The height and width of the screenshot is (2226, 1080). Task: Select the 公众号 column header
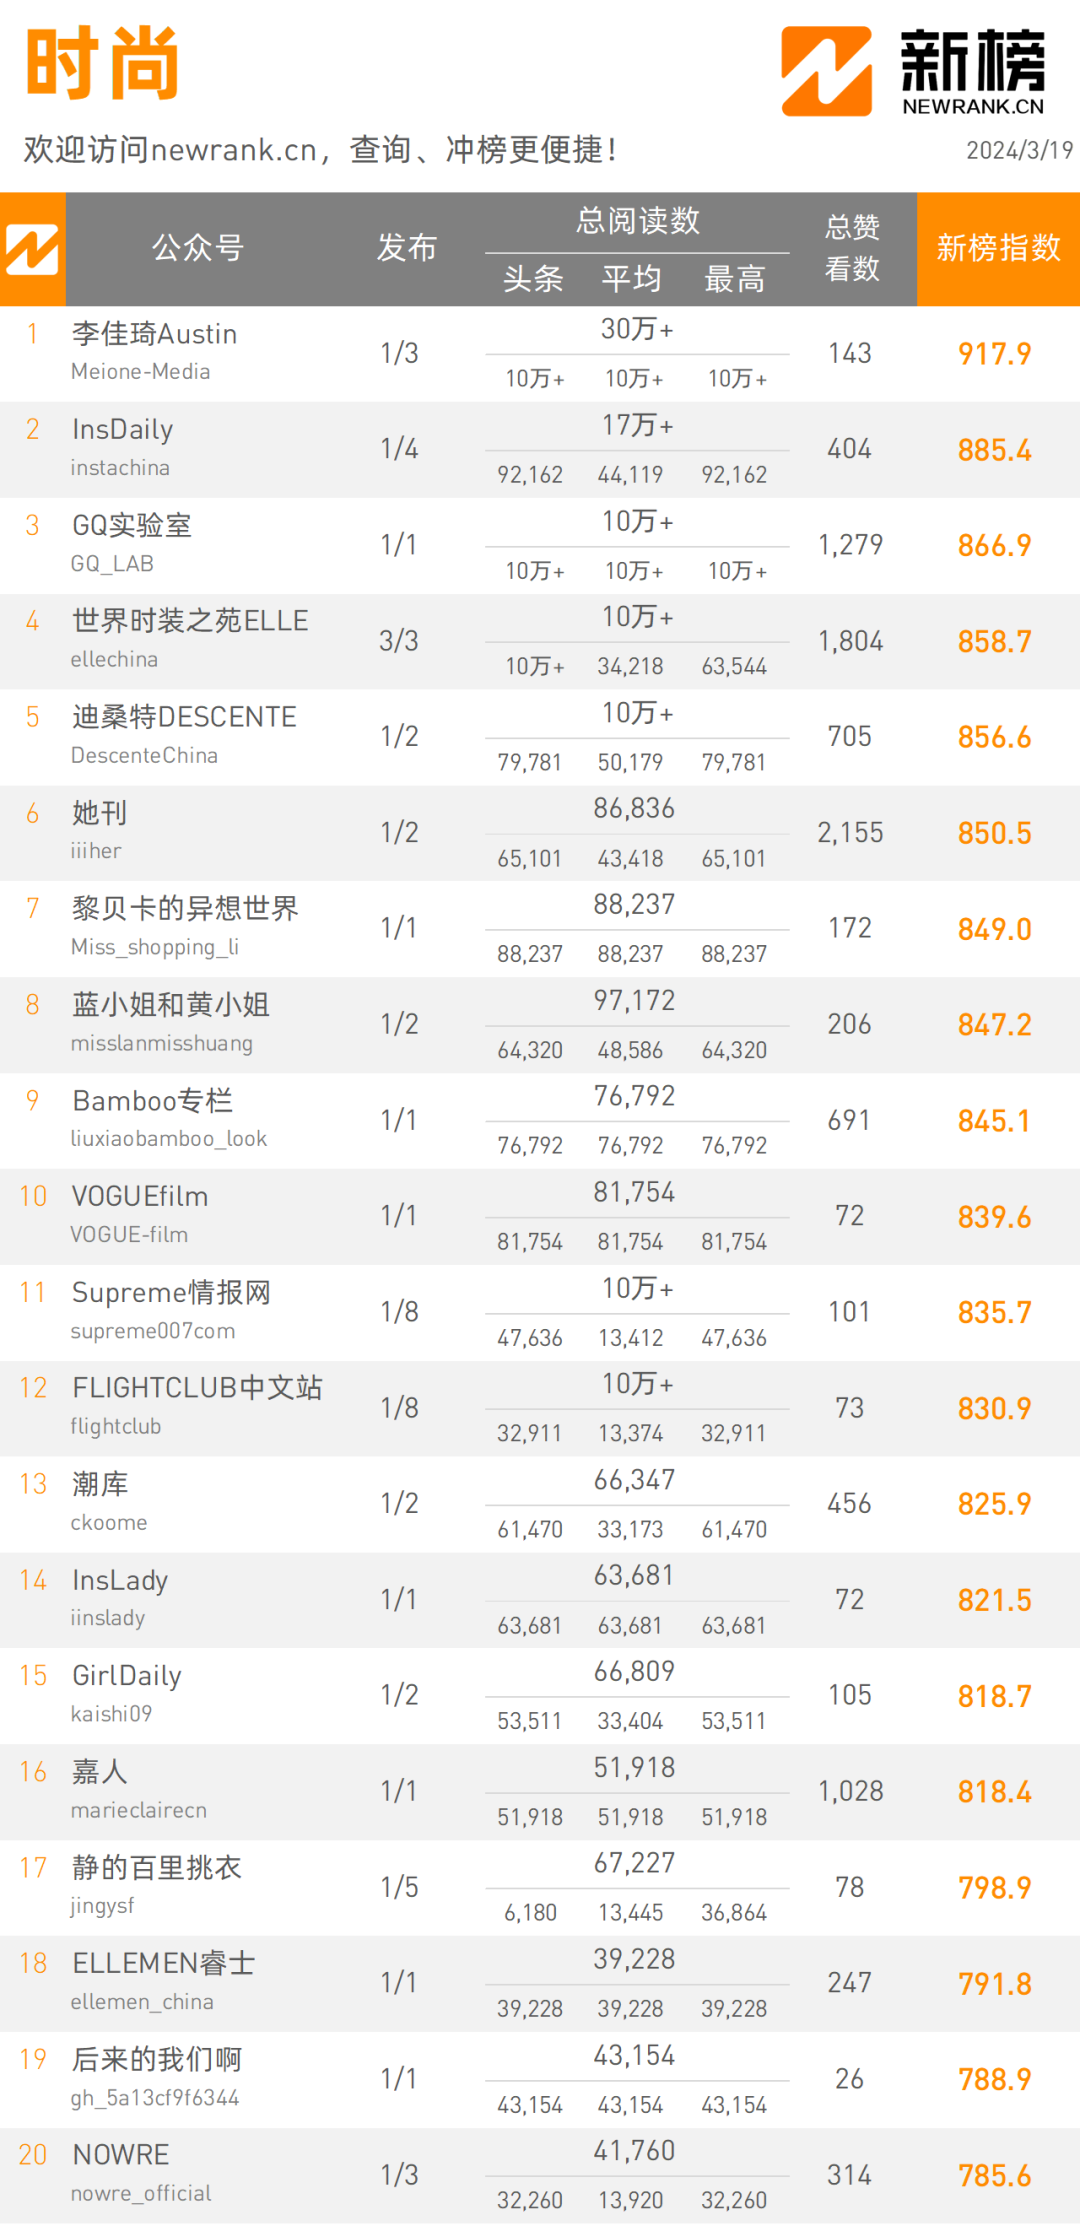[x=198, y=248]
